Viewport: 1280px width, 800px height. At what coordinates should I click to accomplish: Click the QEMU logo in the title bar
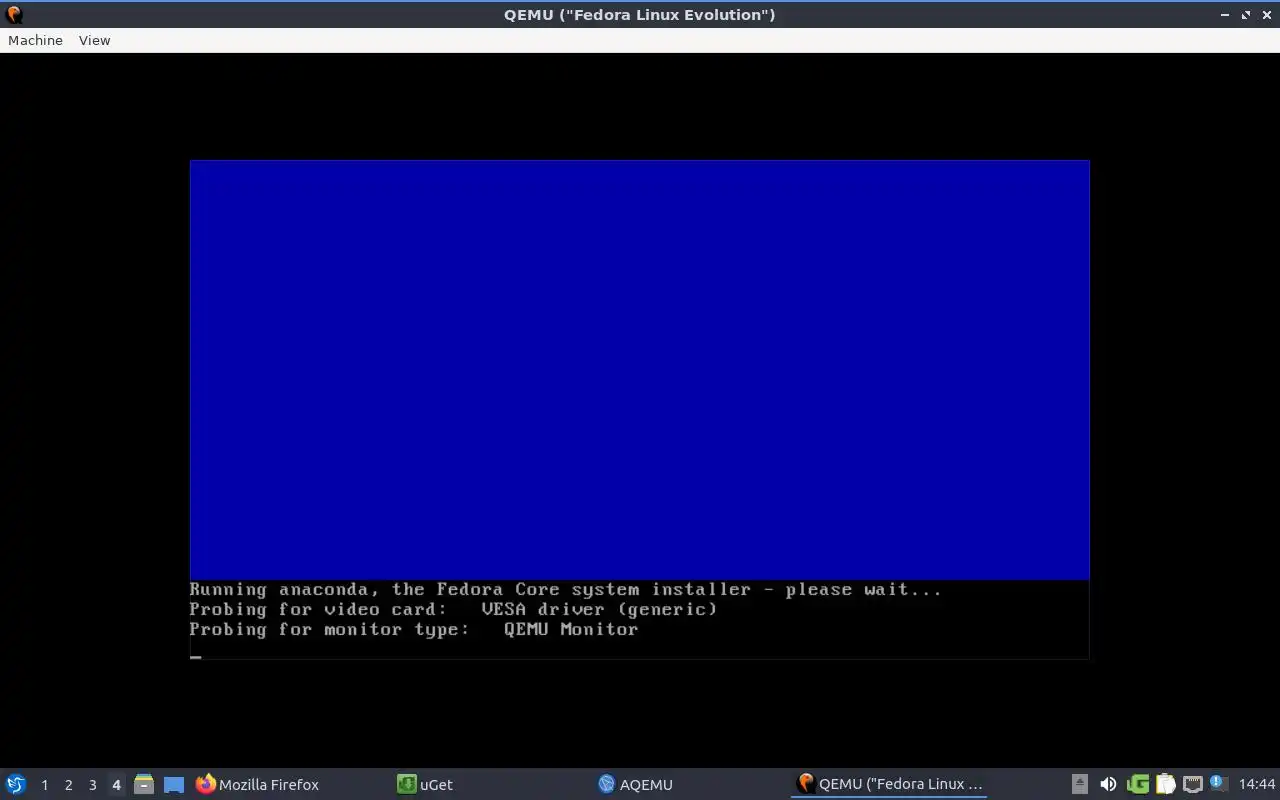(14, 14)
